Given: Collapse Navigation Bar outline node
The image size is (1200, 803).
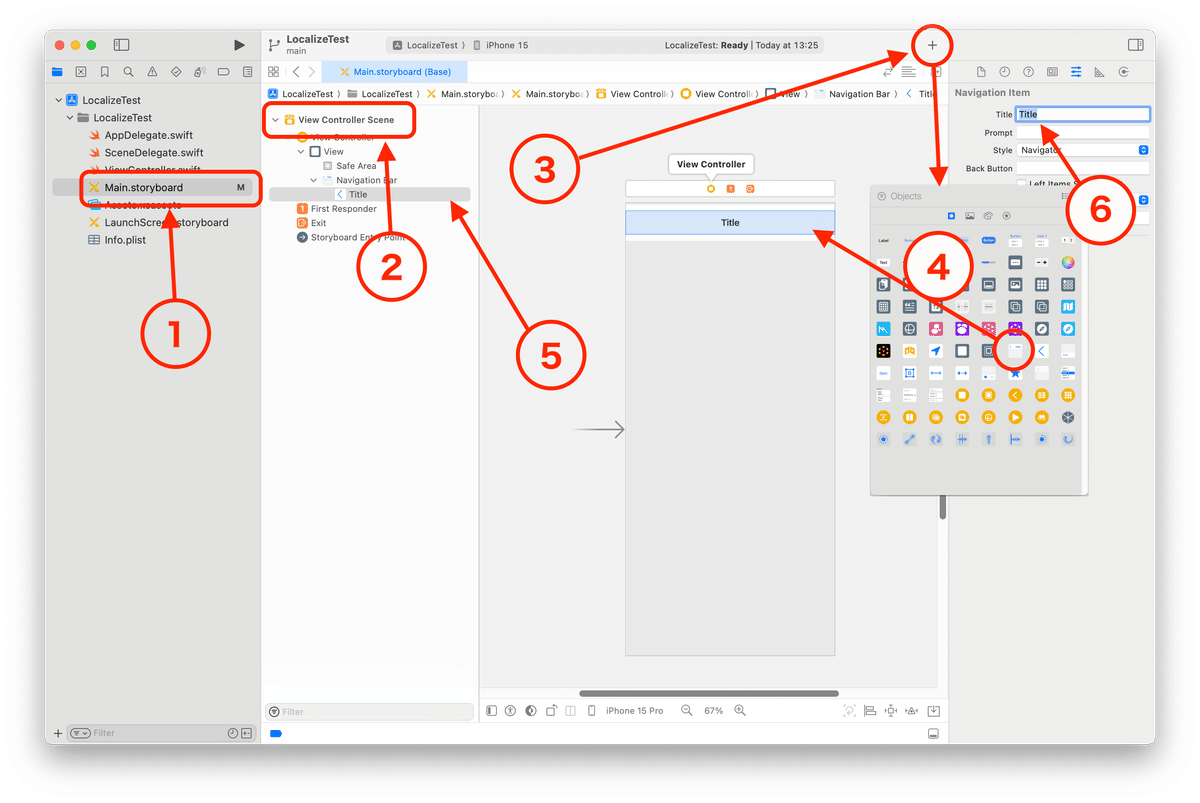Looking at the screenshot, I should pos(314,180).
